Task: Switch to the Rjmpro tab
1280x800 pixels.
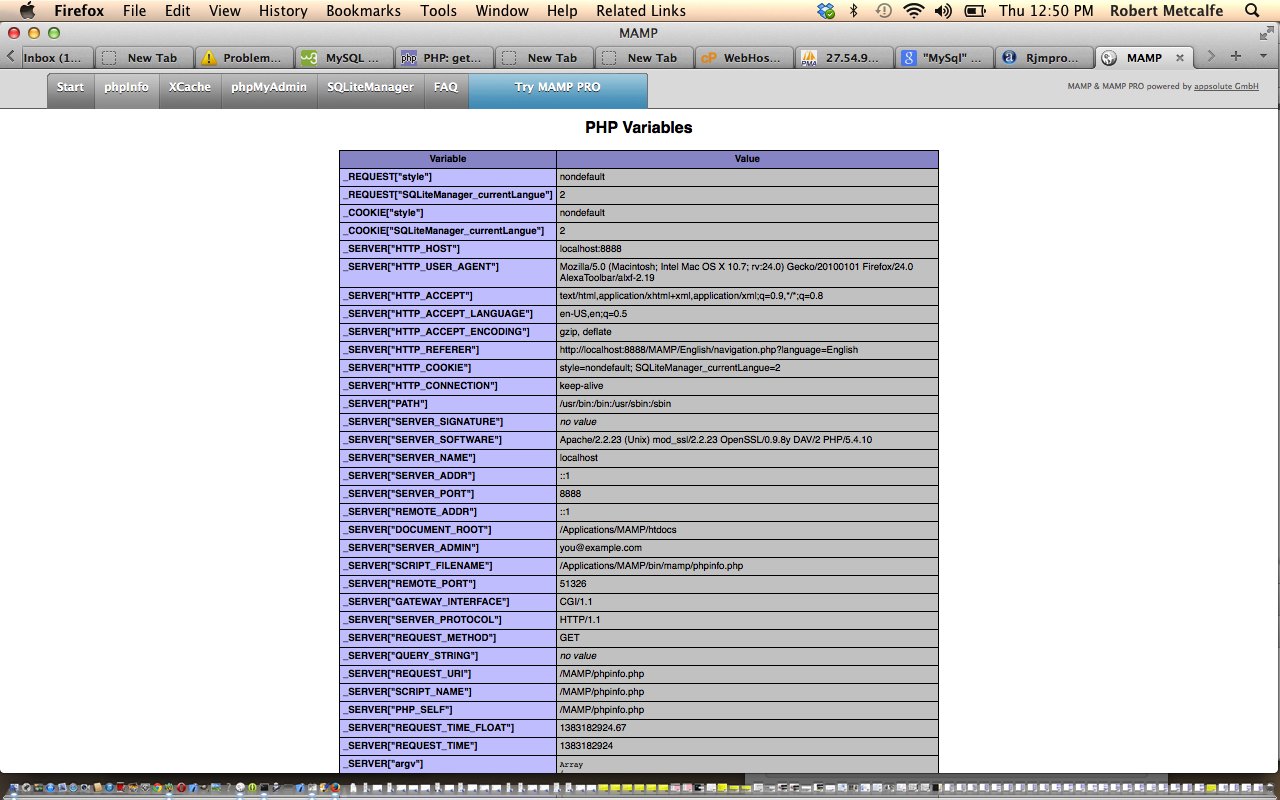Action: point(1044,58)
